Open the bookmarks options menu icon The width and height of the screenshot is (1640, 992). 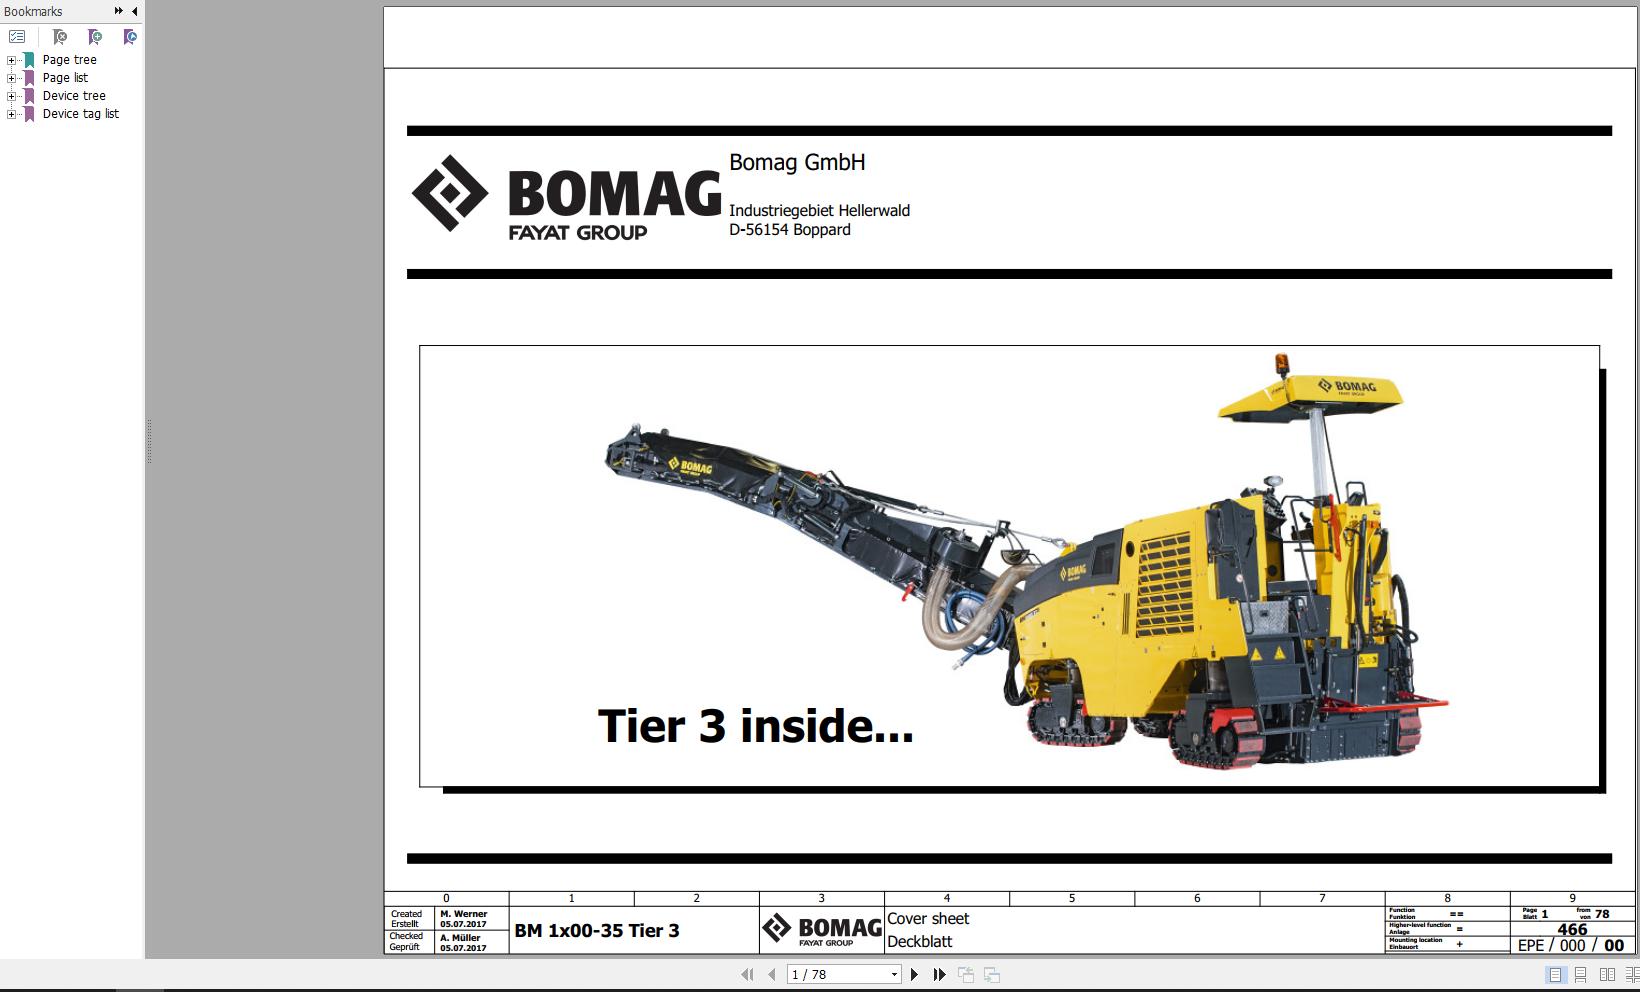point(17,37)
